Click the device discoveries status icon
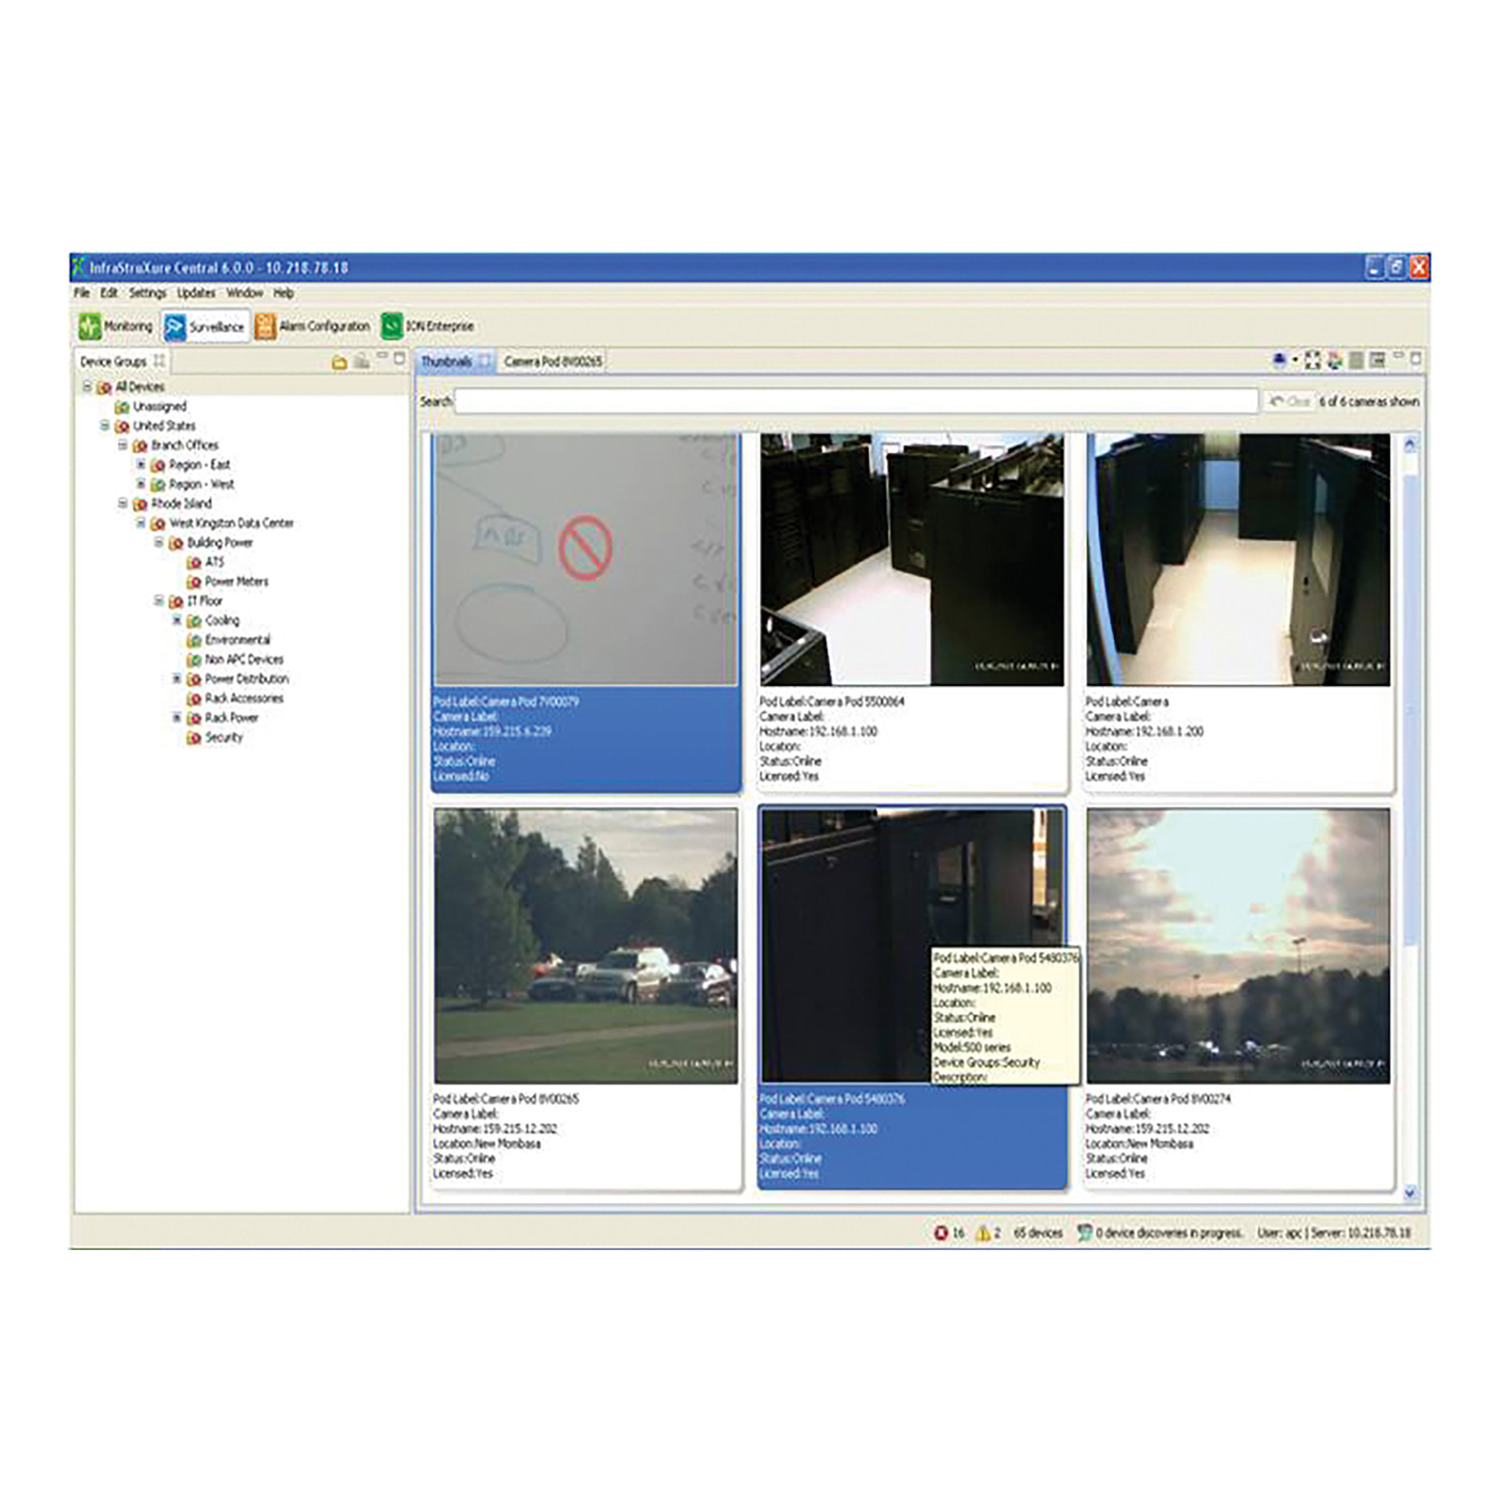Image resolution: width=1500 pixels, height=1500 pixels. pos(1084,1233)
